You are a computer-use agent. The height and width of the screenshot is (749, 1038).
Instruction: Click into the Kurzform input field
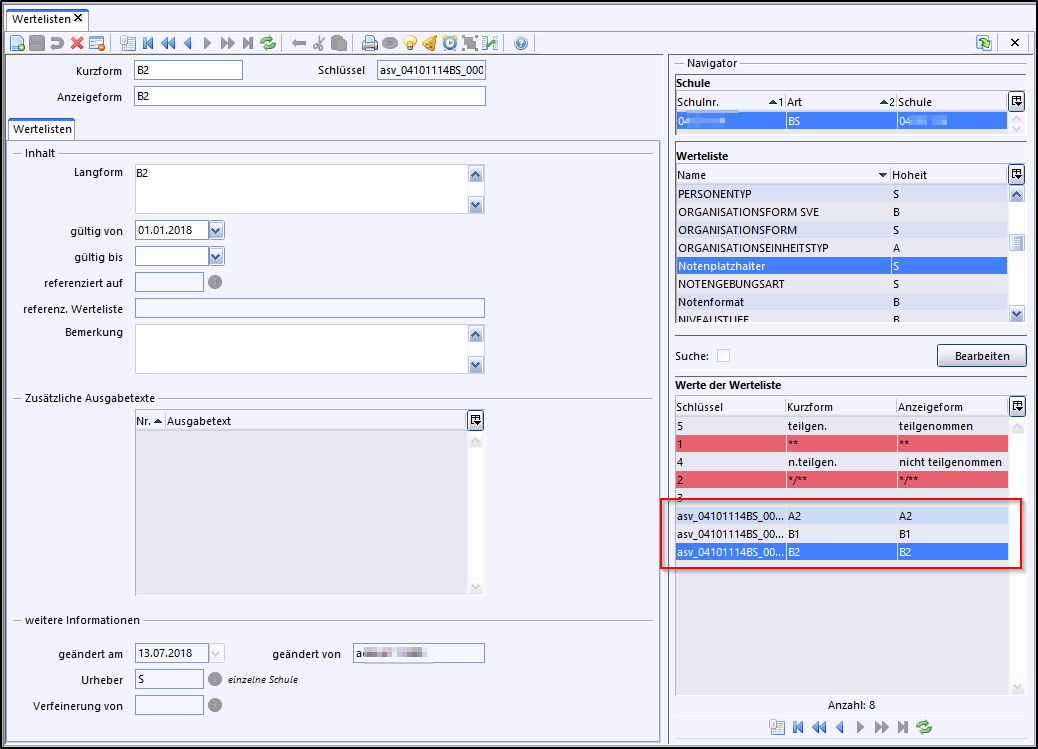pyautogui.click(x=188, y=70)
